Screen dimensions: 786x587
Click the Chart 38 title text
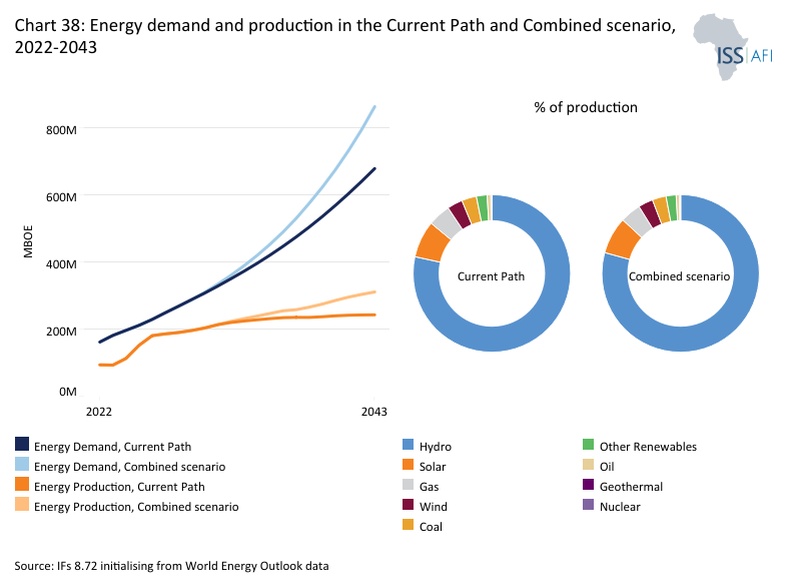click(345, 36)
